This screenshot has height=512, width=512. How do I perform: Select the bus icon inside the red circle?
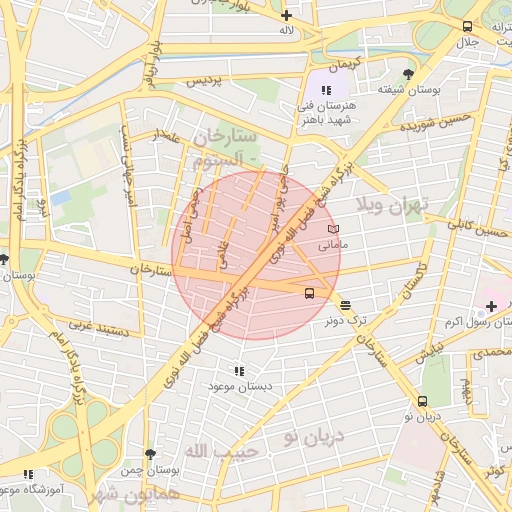pyautogui.click(x=309, y=293)
